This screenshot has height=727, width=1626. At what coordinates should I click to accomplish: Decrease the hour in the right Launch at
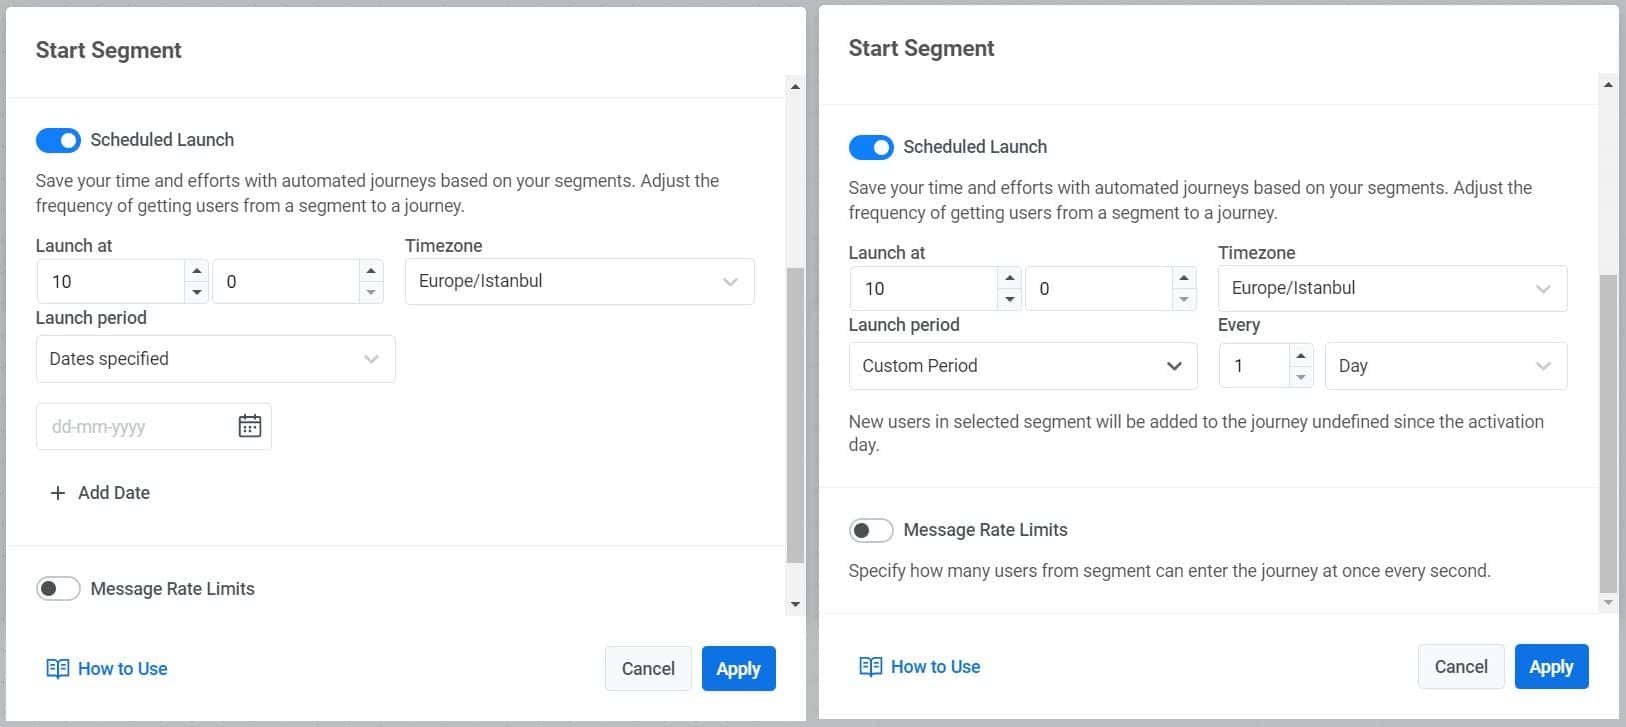tap(1010, 299)
